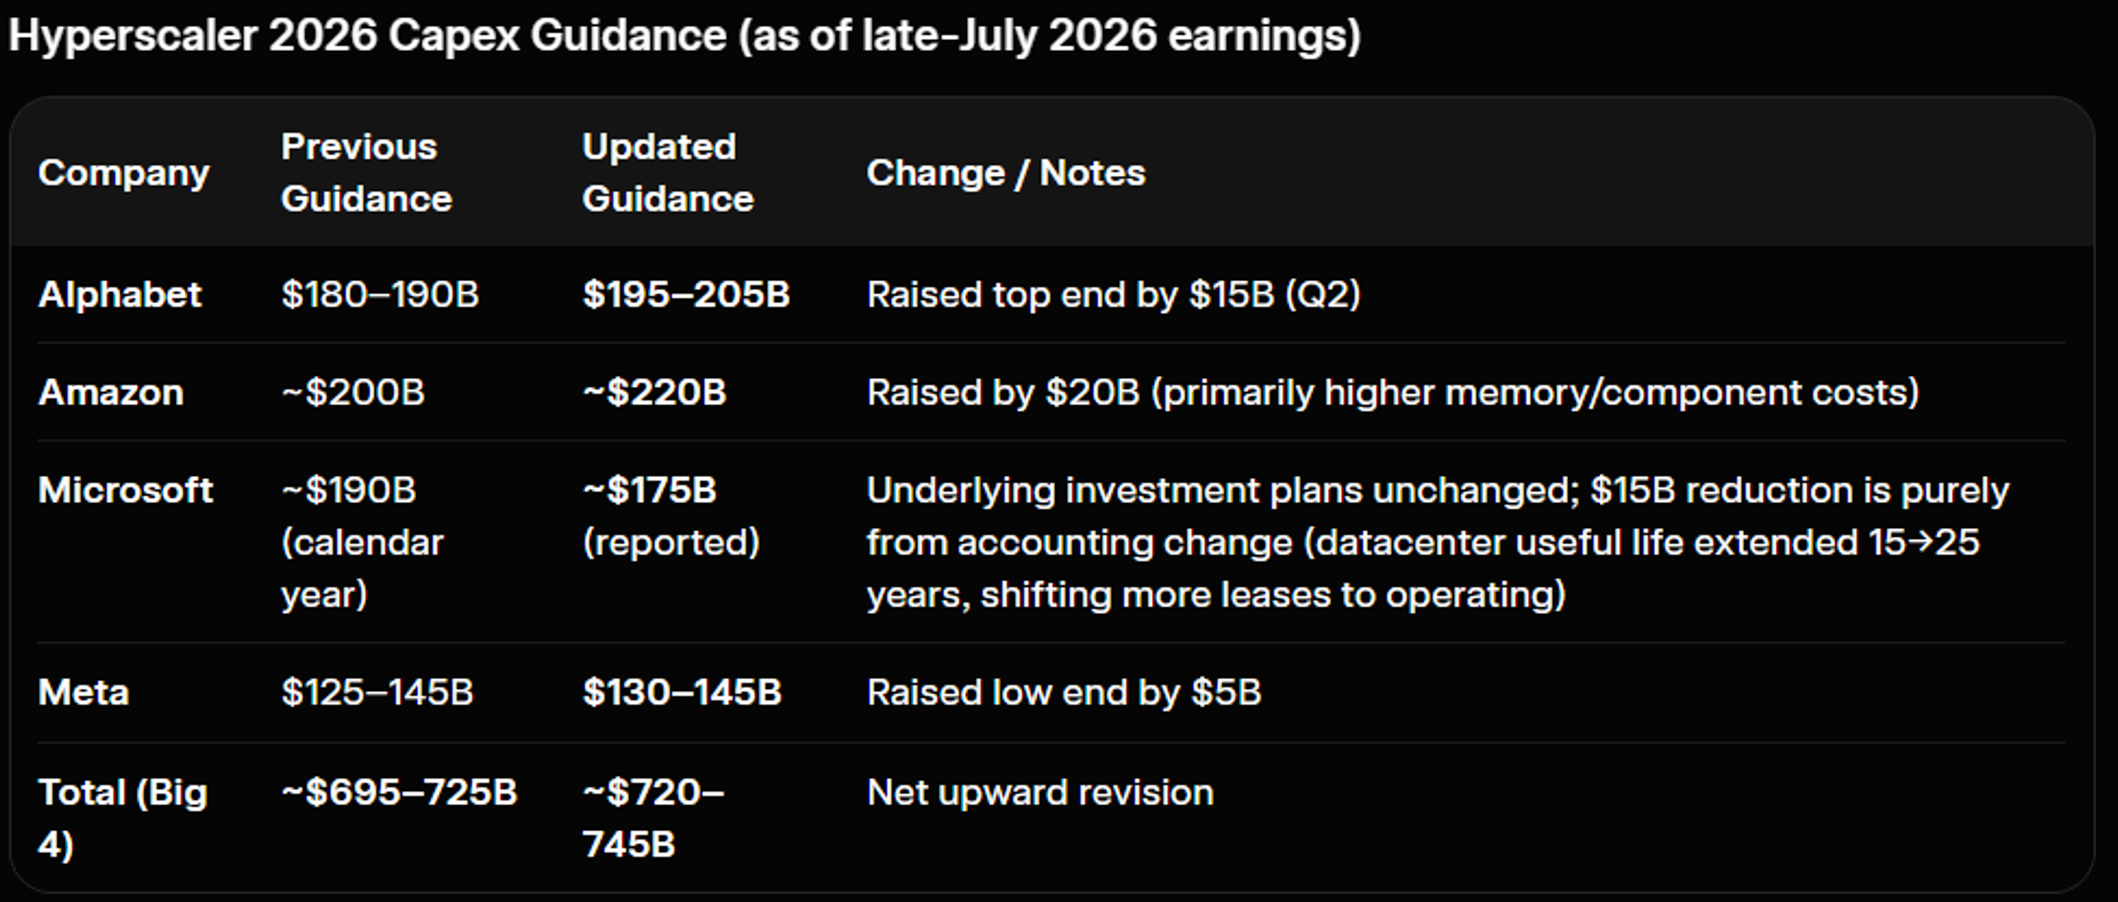This screenshot has height=902, width=2118.
Task: Select 'Raised low end by $5B' note
Action: pos(1064,692)
